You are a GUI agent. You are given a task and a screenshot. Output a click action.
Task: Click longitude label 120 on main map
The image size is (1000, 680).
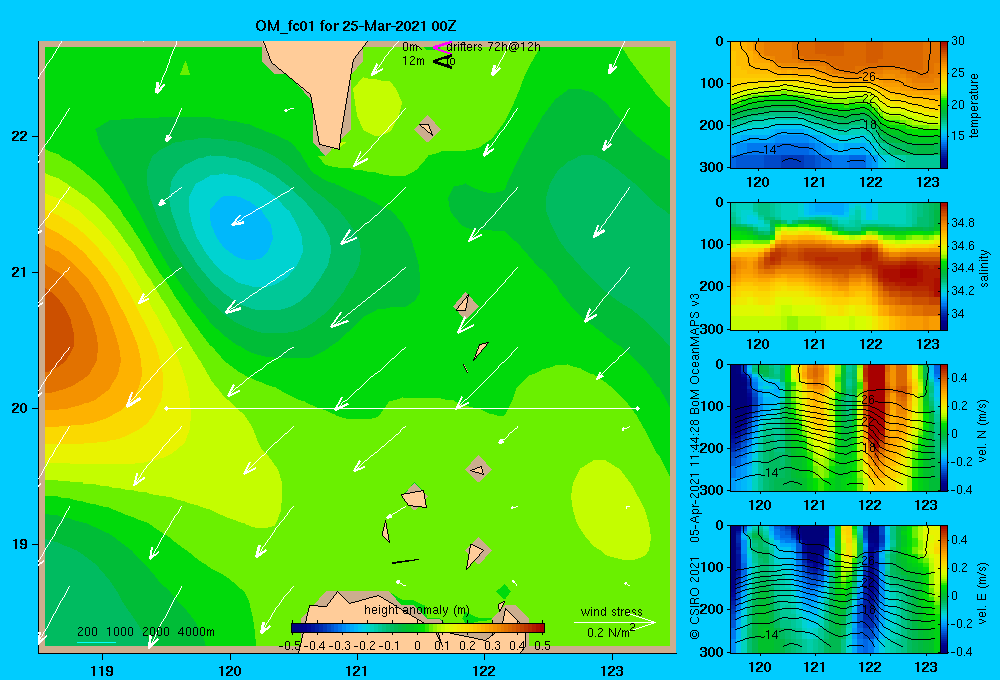(x=230, y=670)
